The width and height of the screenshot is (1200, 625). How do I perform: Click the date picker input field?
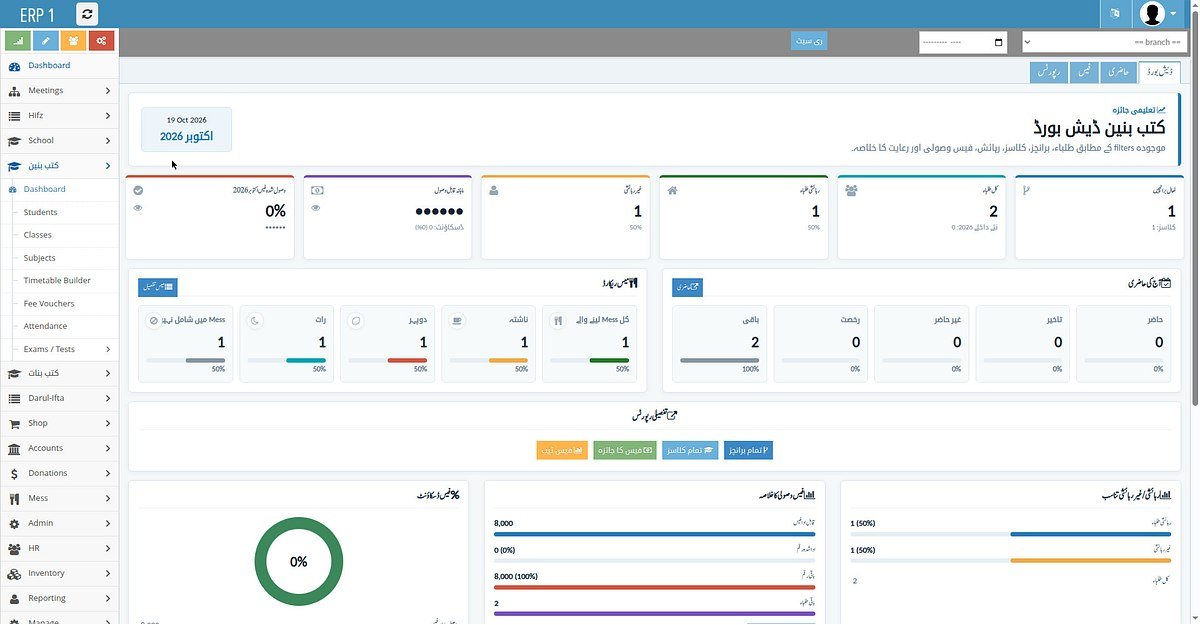click(x=963, y=42)
